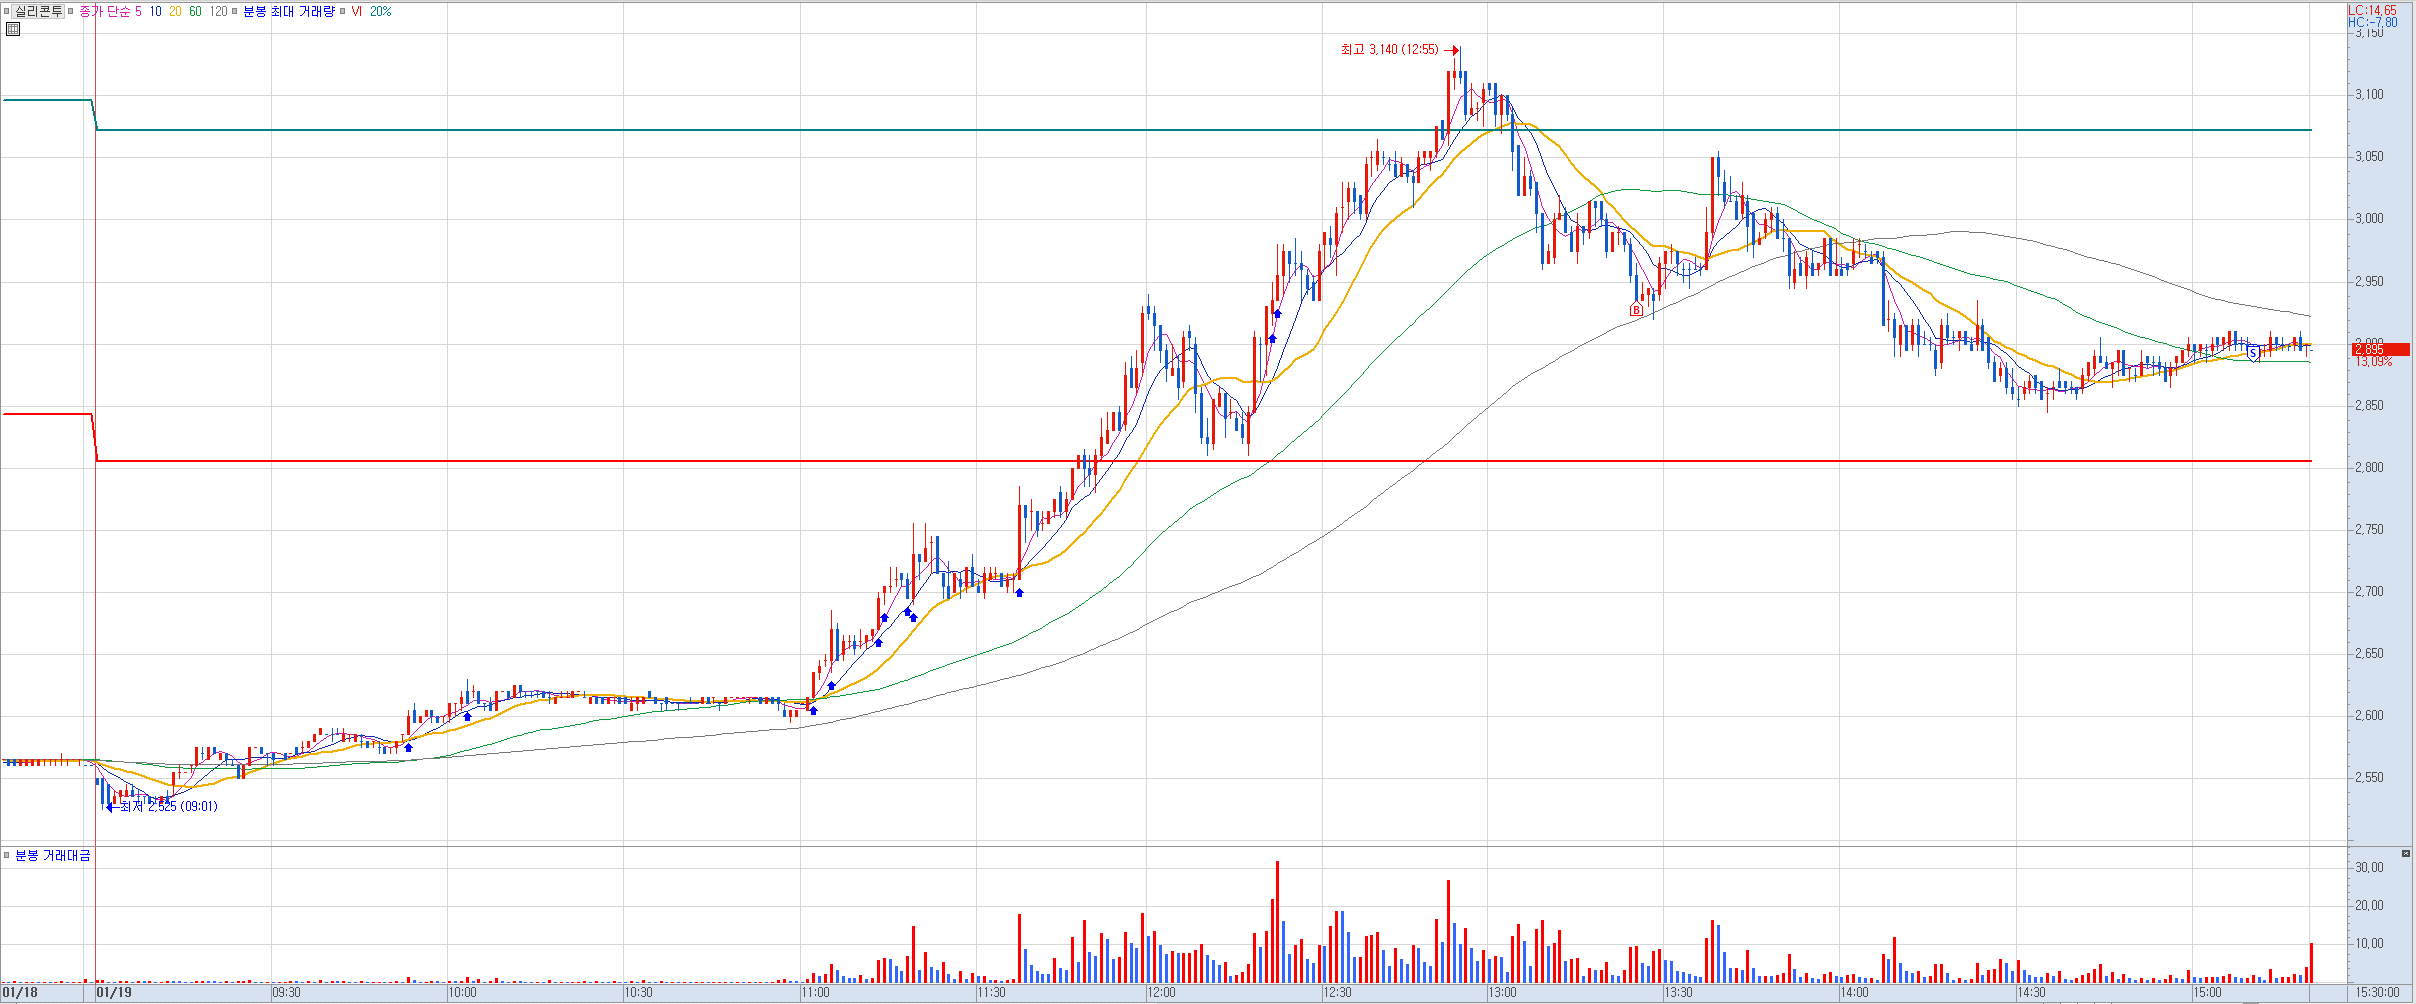Click the 15:30:00 closing time label
The width and height of the screenshot is (2416, 1004).
pyautogui.click(x=2377, y=993)
